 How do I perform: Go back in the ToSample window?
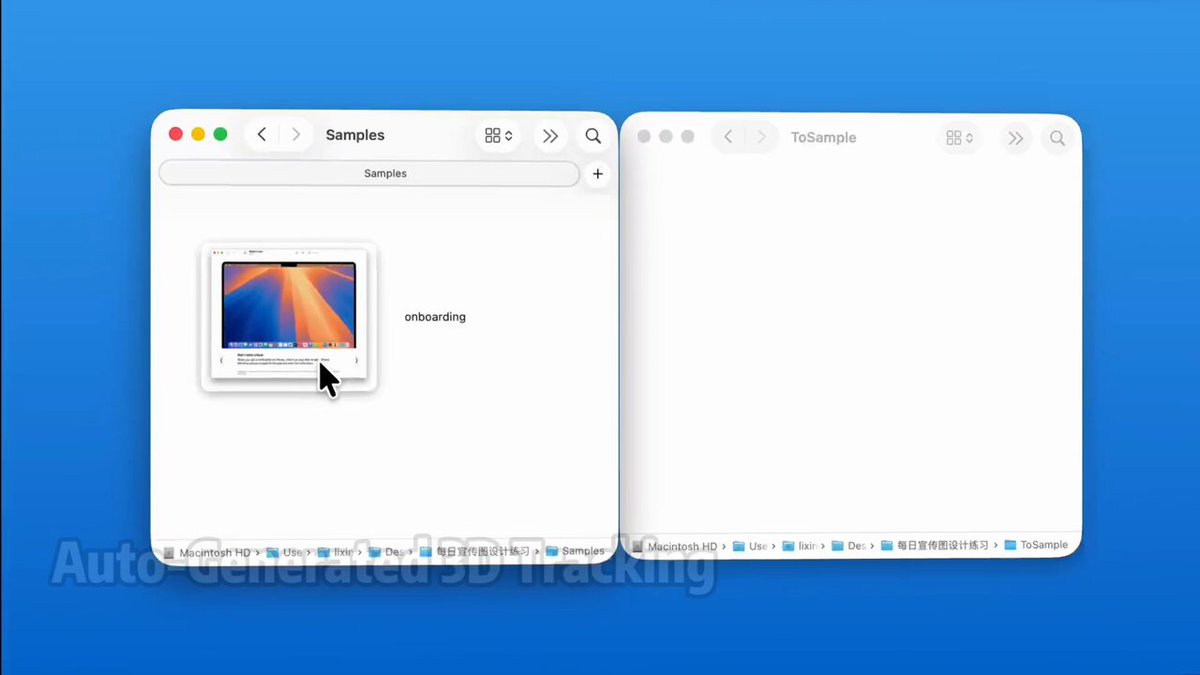[x=728, y=138]
